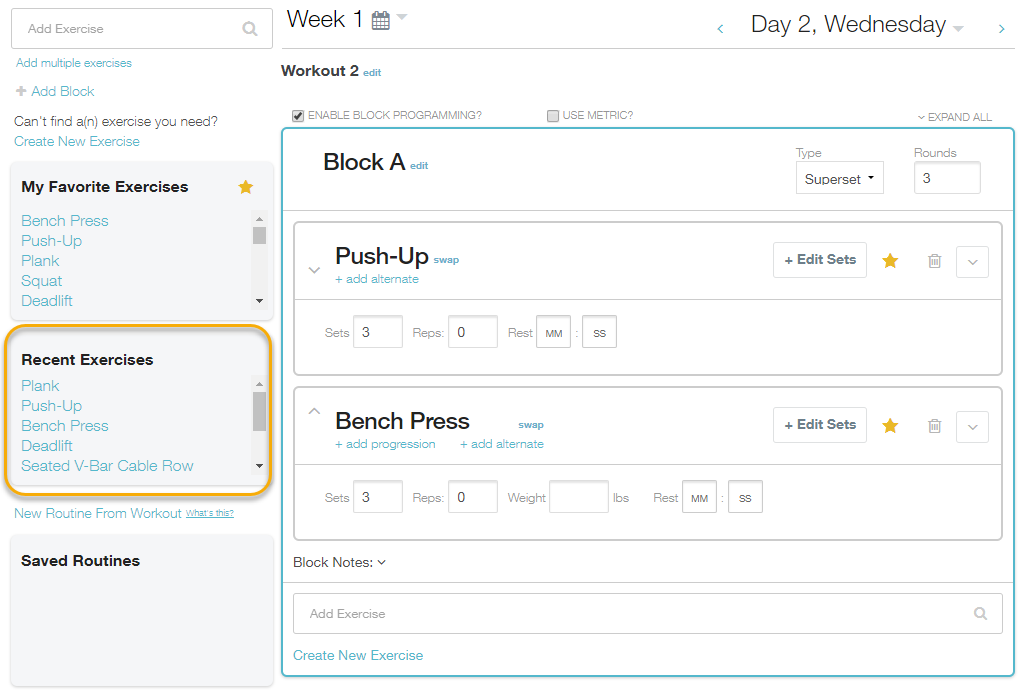Viewport: 1022px width, 692px height.
Task: Click Edit Sets for Bench Press
Action: 819,425
